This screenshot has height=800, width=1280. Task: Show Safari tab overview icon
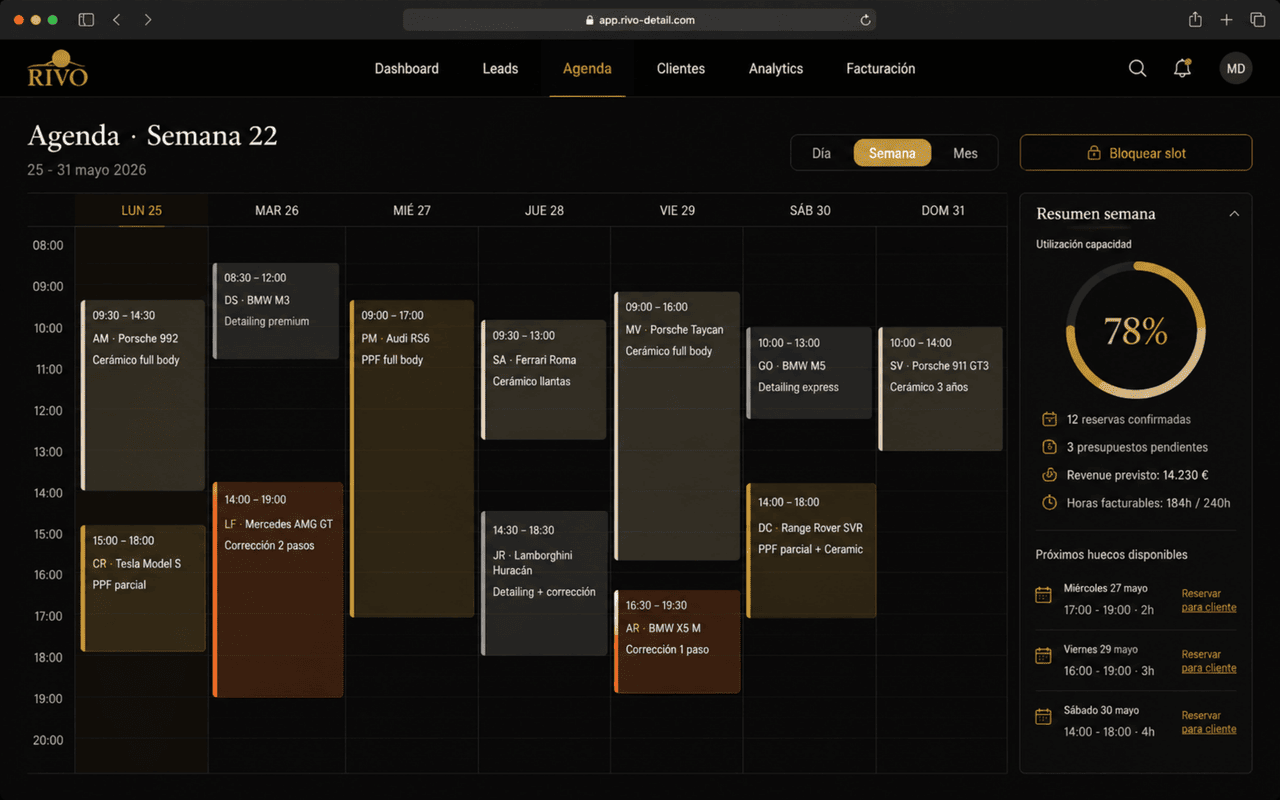click(1257, 20)
